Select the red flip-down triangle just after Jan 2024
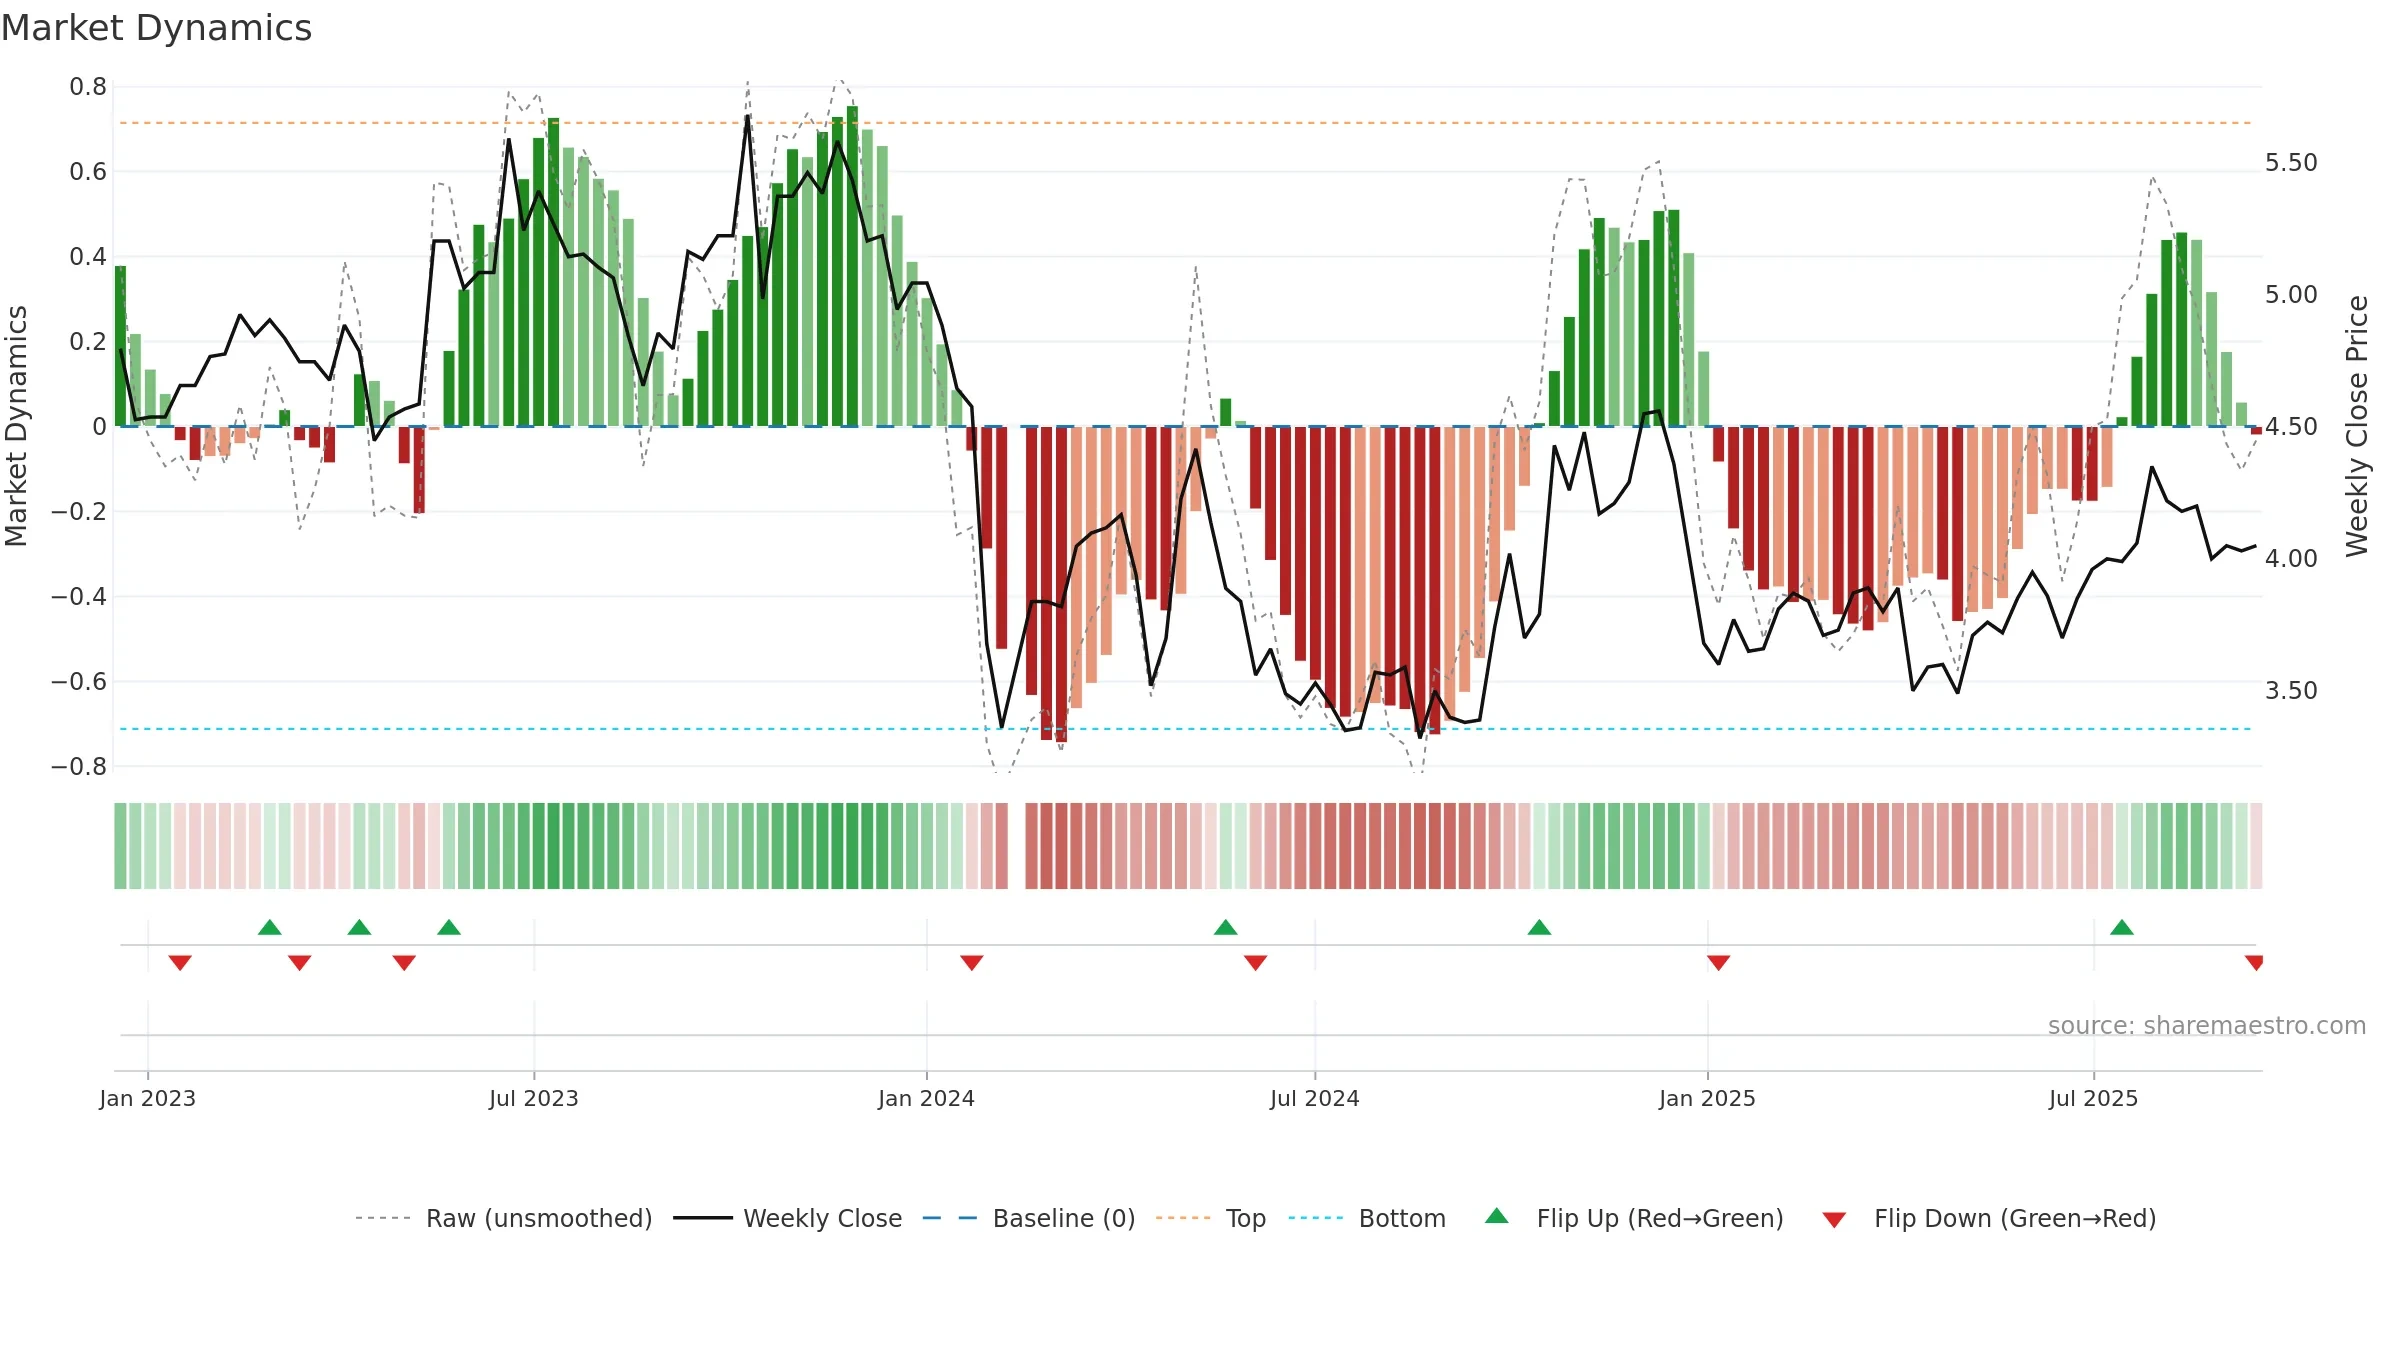2400x1350 pixels. point(972,963)
